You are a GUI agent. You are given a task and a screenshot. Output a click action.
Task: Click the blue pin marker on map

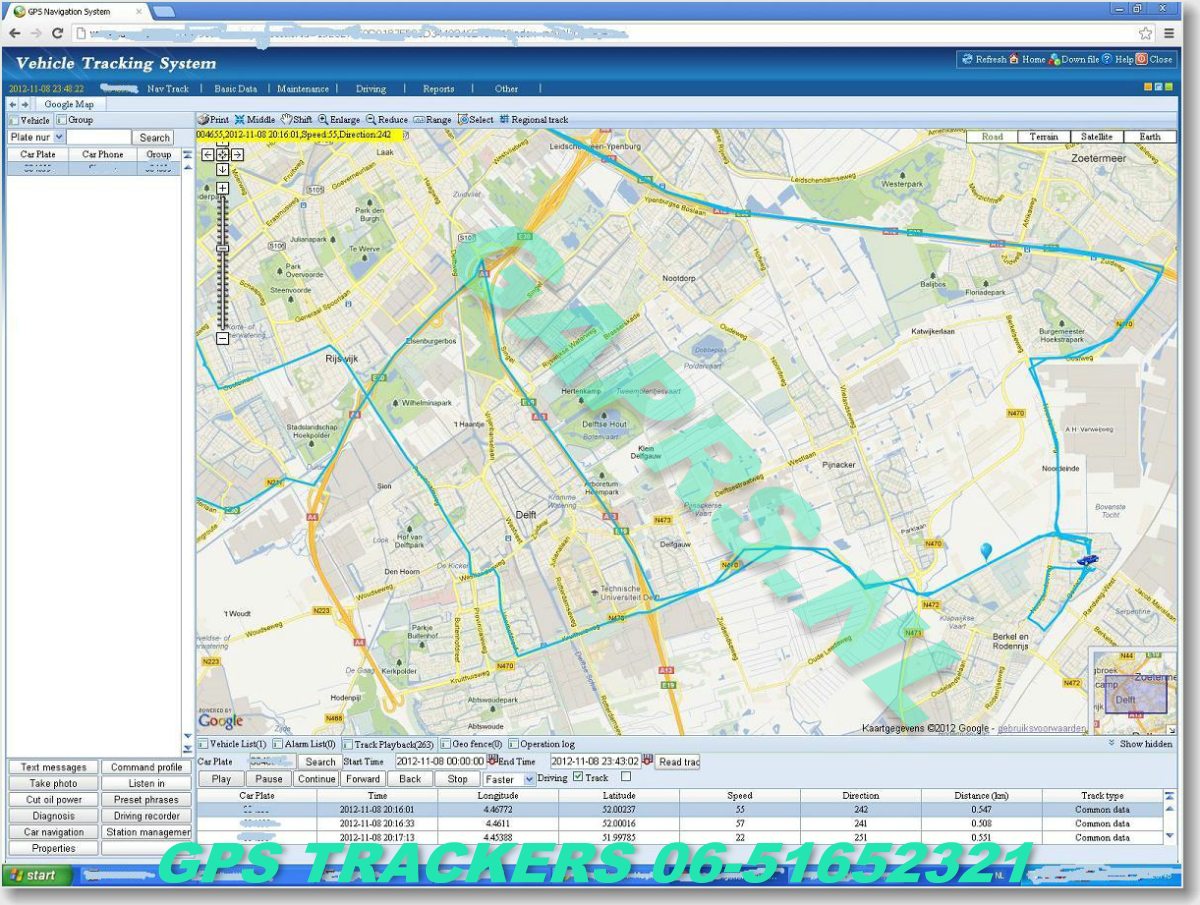coord(987,551)
